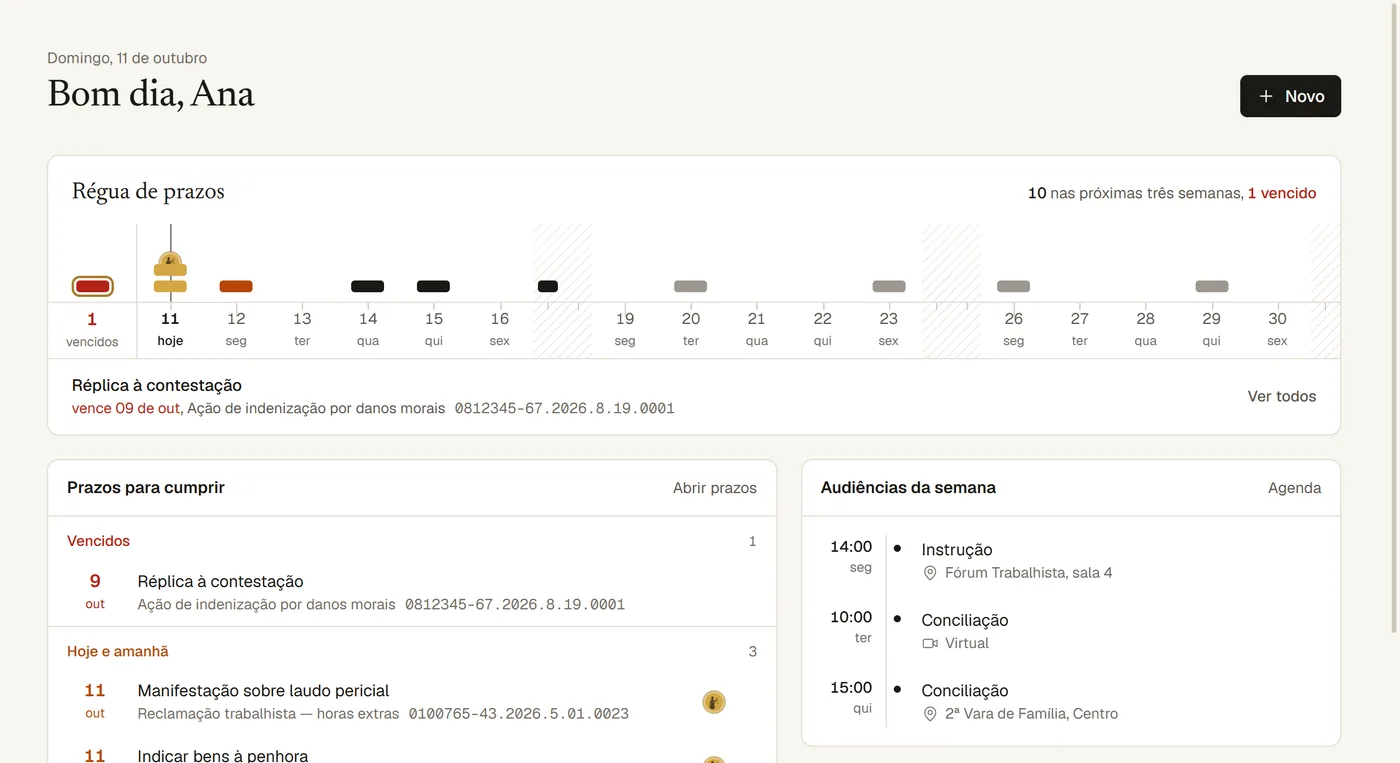Click case number 0812345-67.2026.8.19.0001 under Vencidos

coord(515,604)
